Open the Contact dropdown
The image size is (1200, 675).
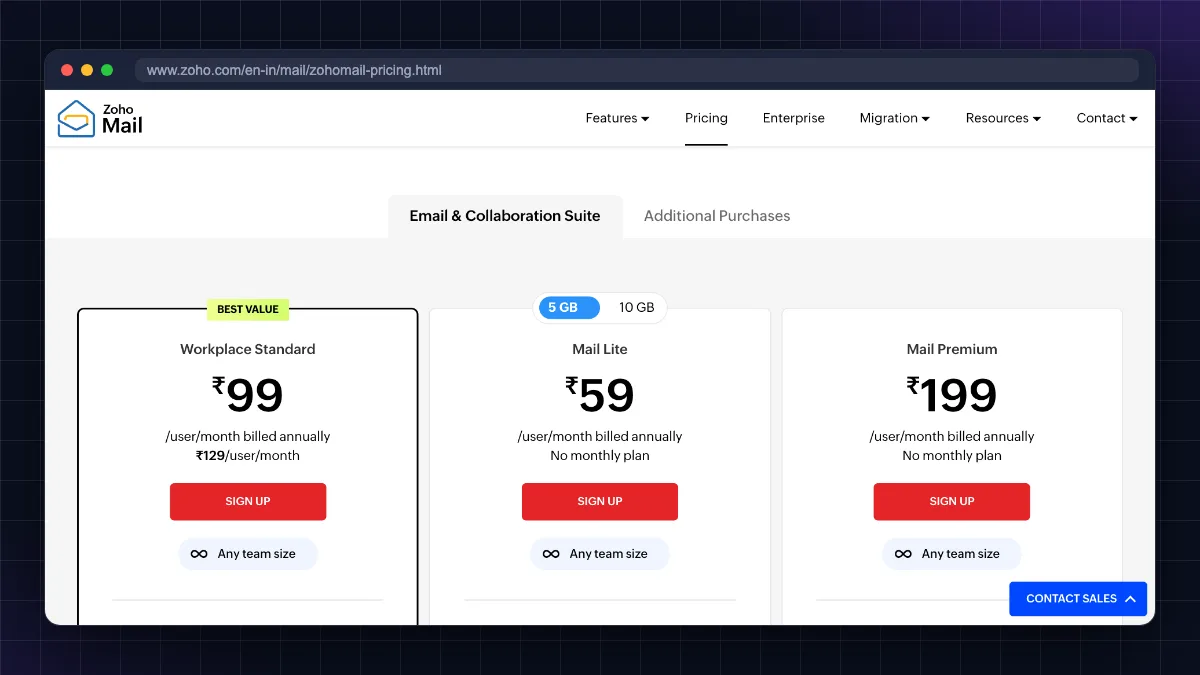click(x=1107, y=118)
